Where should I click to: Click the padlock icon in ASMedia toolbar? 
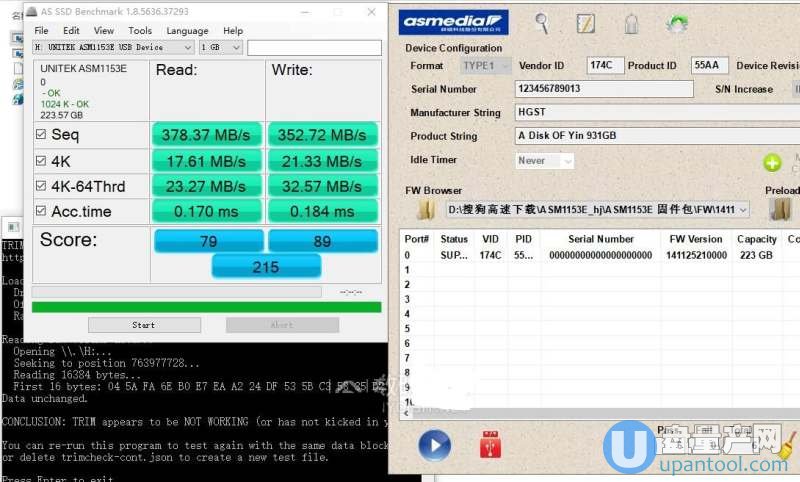tap(631, 23)
